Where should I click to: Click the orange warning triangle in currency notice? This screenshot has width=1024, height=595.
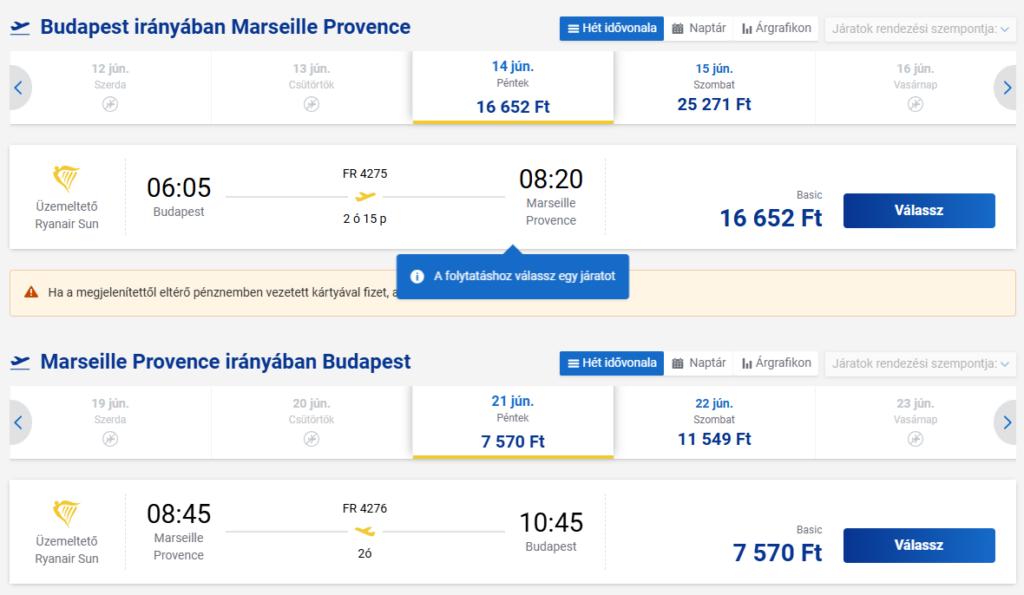30,293
